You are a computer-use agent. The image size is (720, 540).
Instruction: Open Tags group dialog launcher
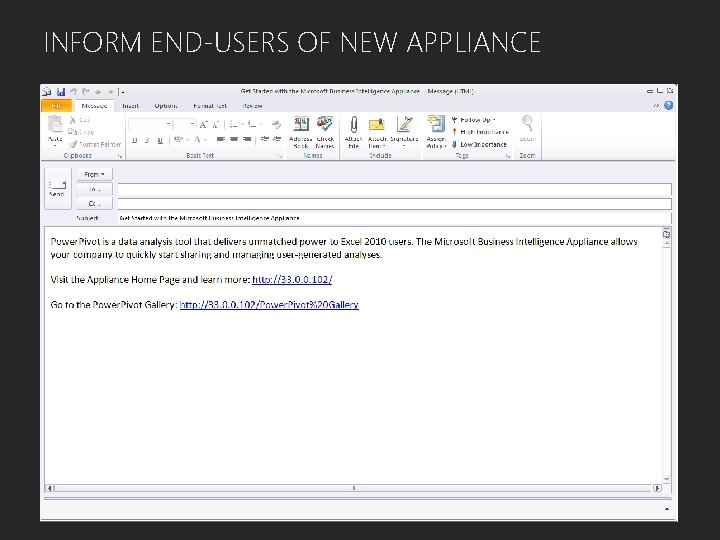click(x=508, y=156)
